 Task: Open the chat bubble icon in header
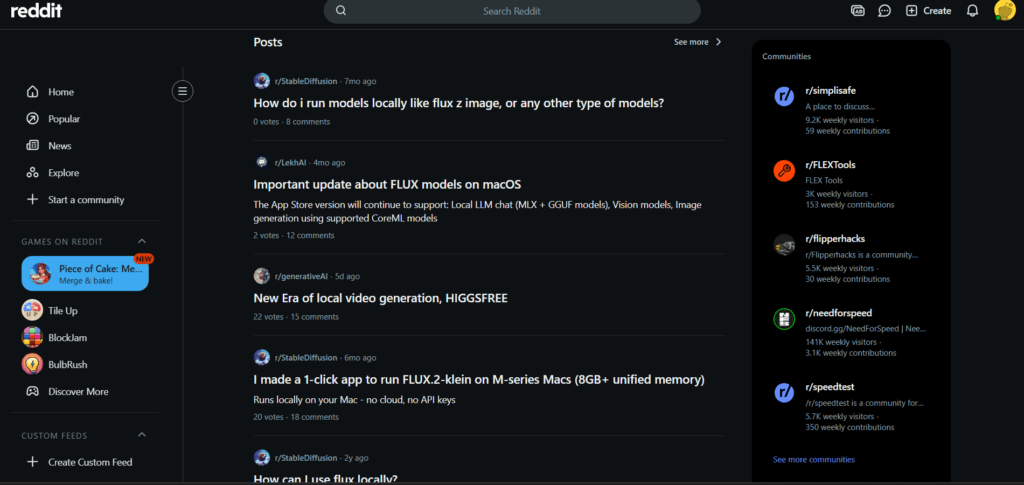(x=884, y=10)
